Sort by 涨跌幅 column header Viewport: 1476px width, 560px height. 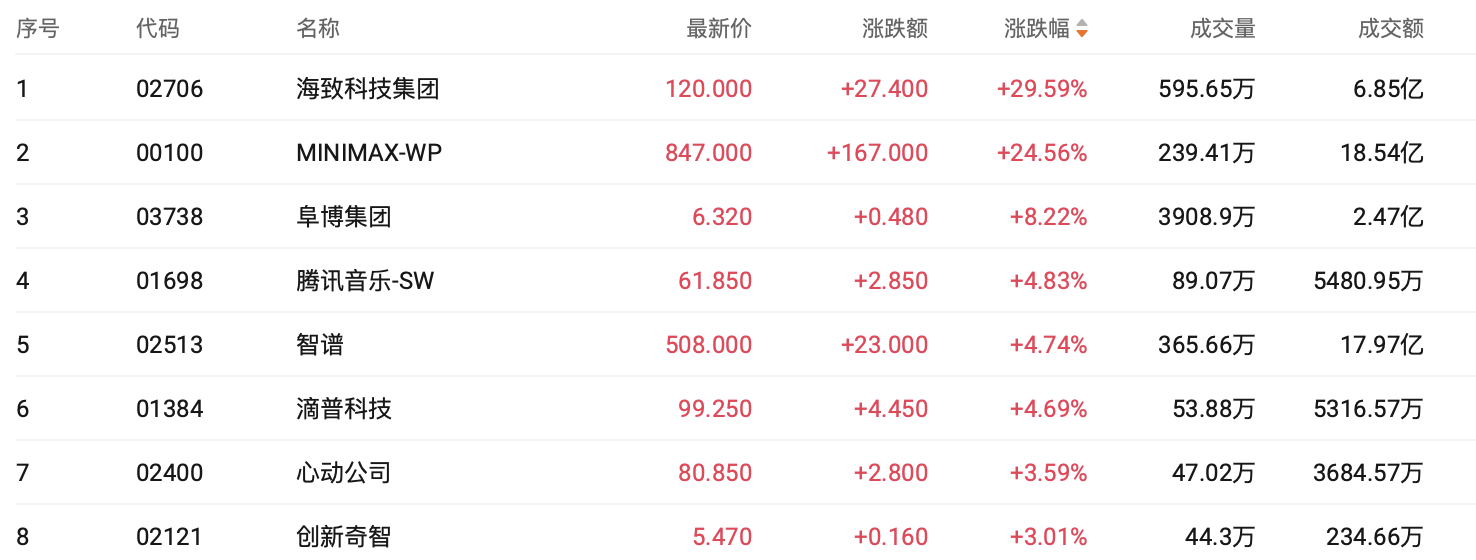tap(1037, 29)
